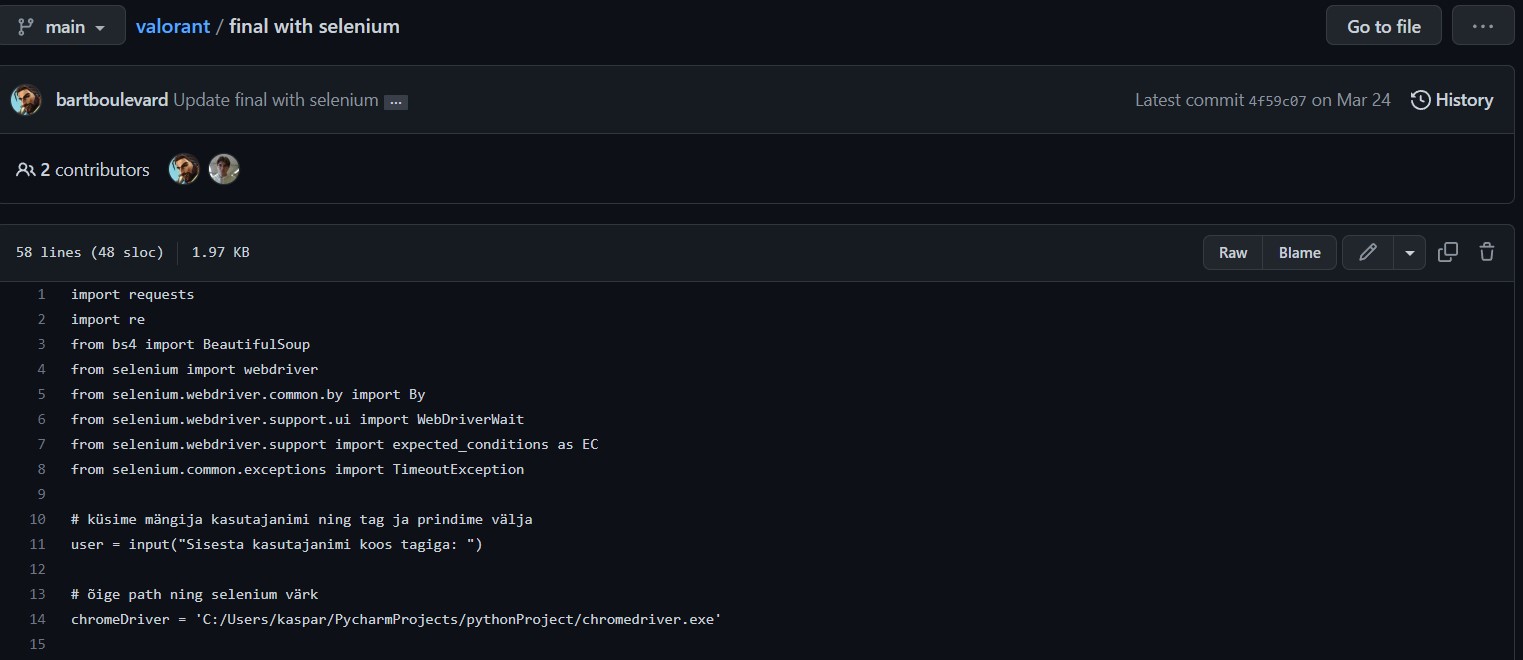This screenshot has height=660, width=1523.
Task: Click the Go to file button
Action: point(1383,27)
